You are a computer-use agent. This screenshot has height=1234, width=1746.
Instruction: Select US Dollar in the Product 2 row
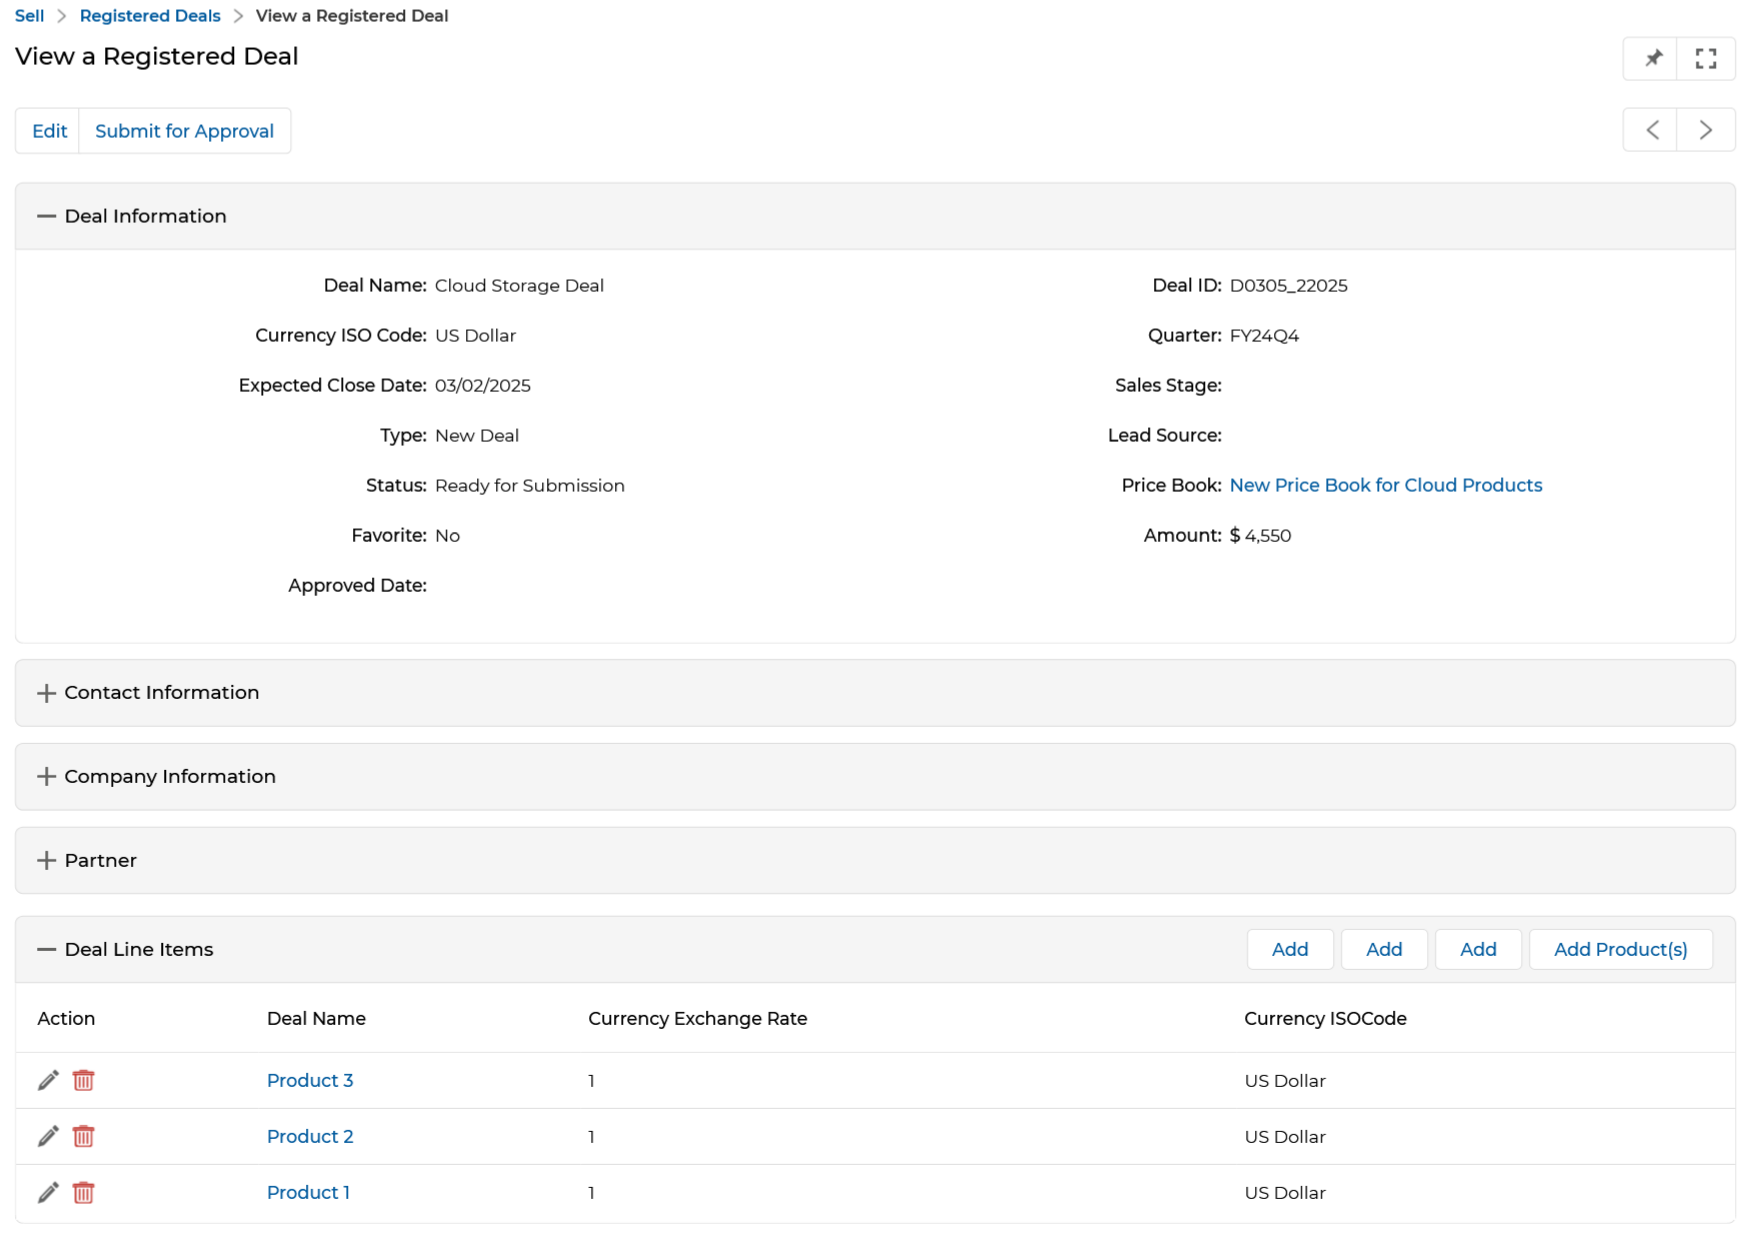tap(1285, 1137)
